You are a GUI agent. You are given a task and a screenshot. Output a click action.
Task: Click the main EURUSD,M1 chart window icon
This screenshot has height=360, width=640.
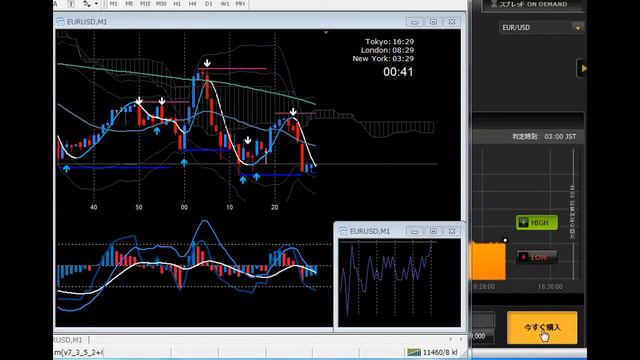60,22
